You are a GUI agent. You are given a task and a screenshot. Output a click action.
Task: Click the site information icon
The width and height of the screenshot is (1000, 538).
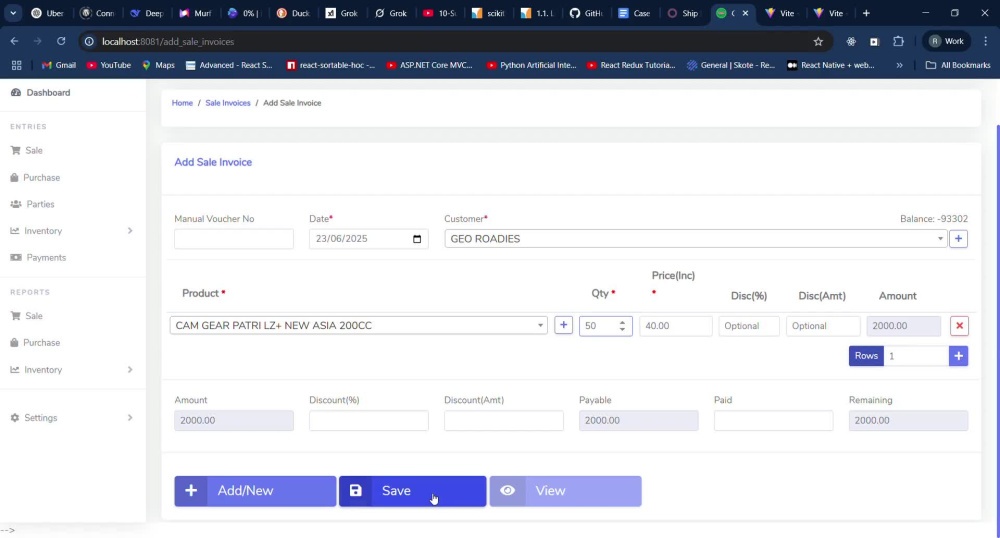tap(89, 41)
